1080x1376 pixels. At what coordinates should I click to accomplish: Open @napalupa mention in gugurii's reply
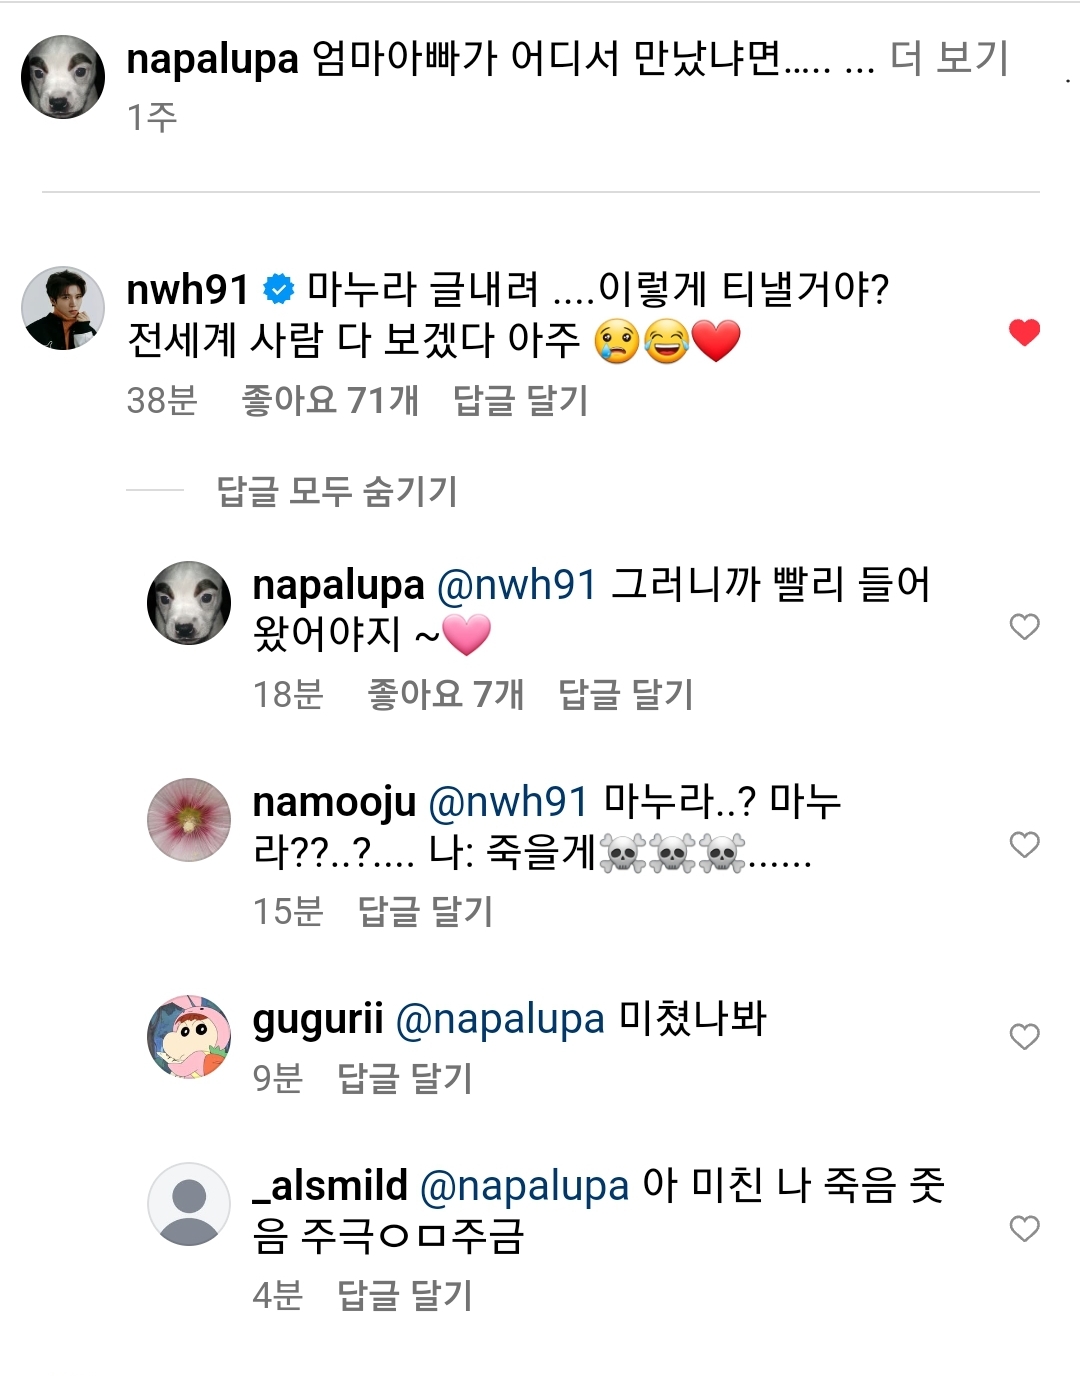pos(500,1020)
